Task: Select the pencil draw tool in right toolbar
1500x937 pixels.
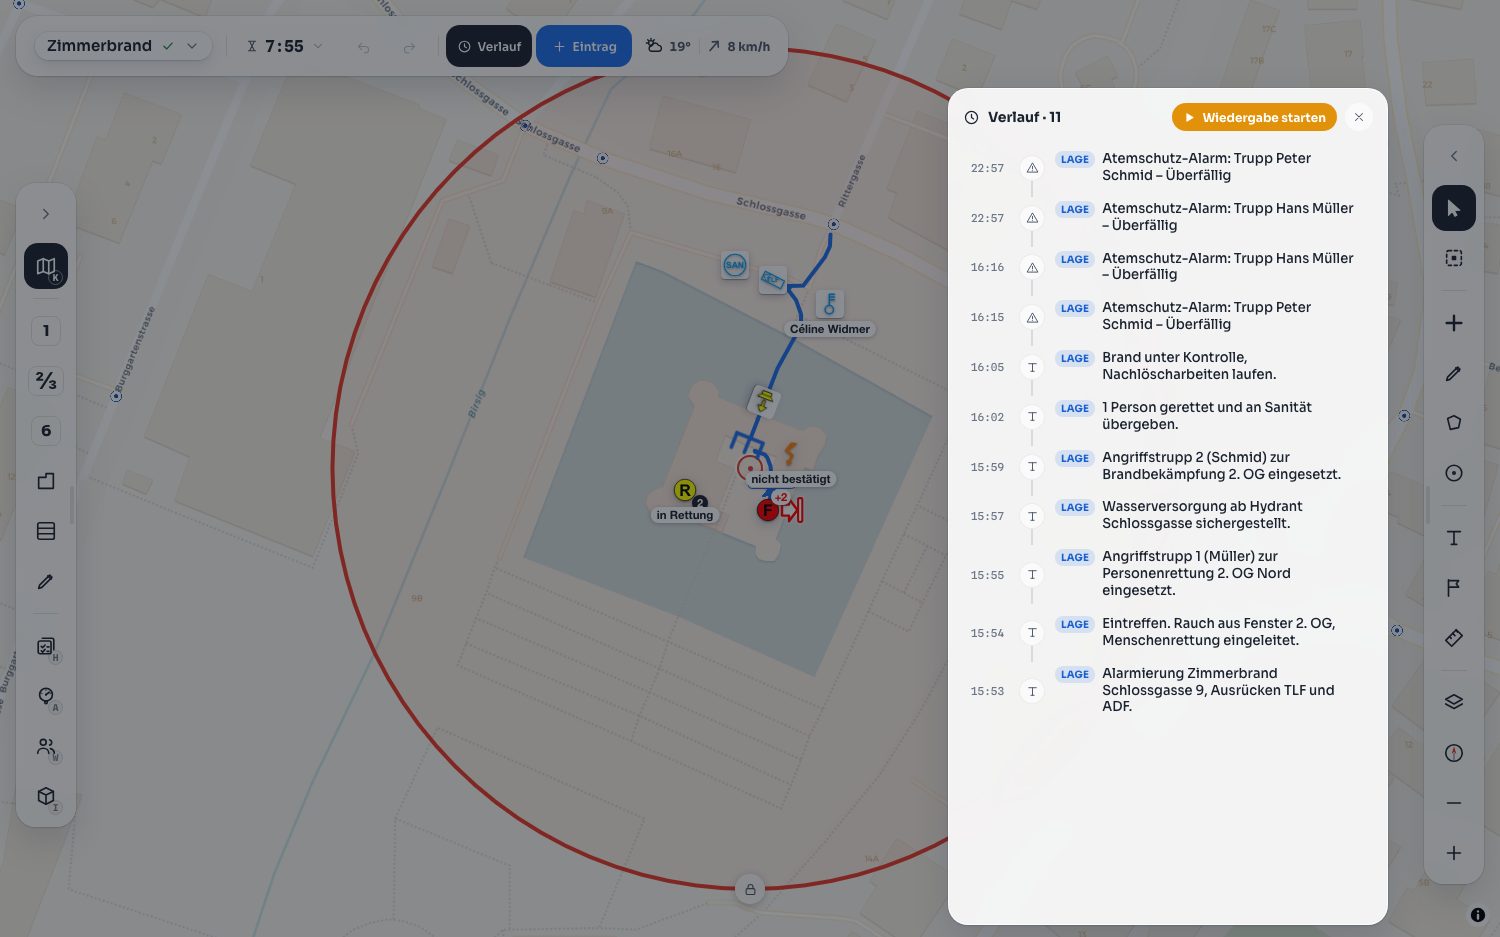Action: [1453, 373]
